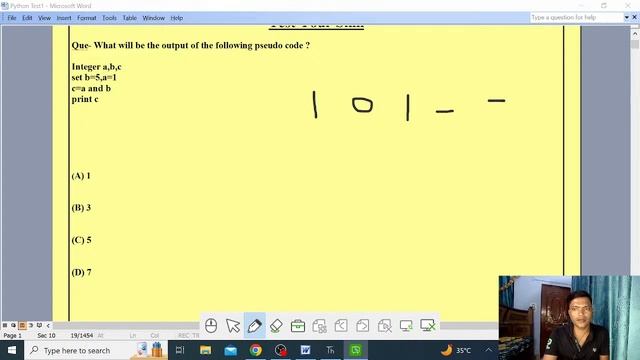Click the 'set b=5,a=1' line
Screen dimensions: 640x360
[94, 78]
